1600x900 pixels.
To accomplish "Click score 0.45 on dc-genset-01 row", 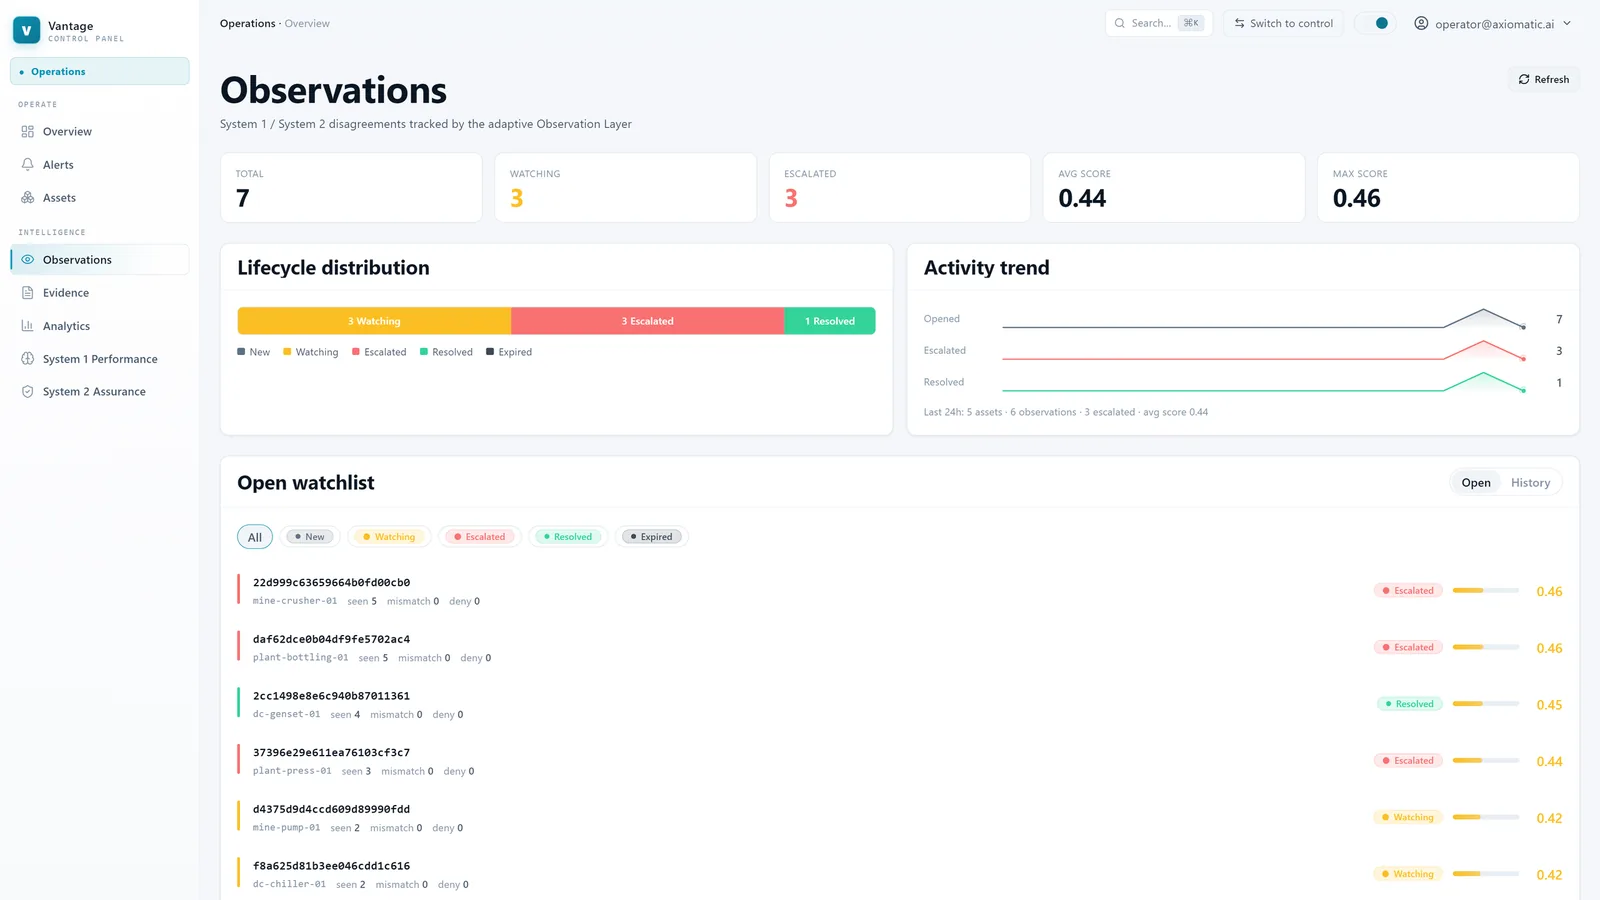I will pyautogui.click(x=1549, y=705).
